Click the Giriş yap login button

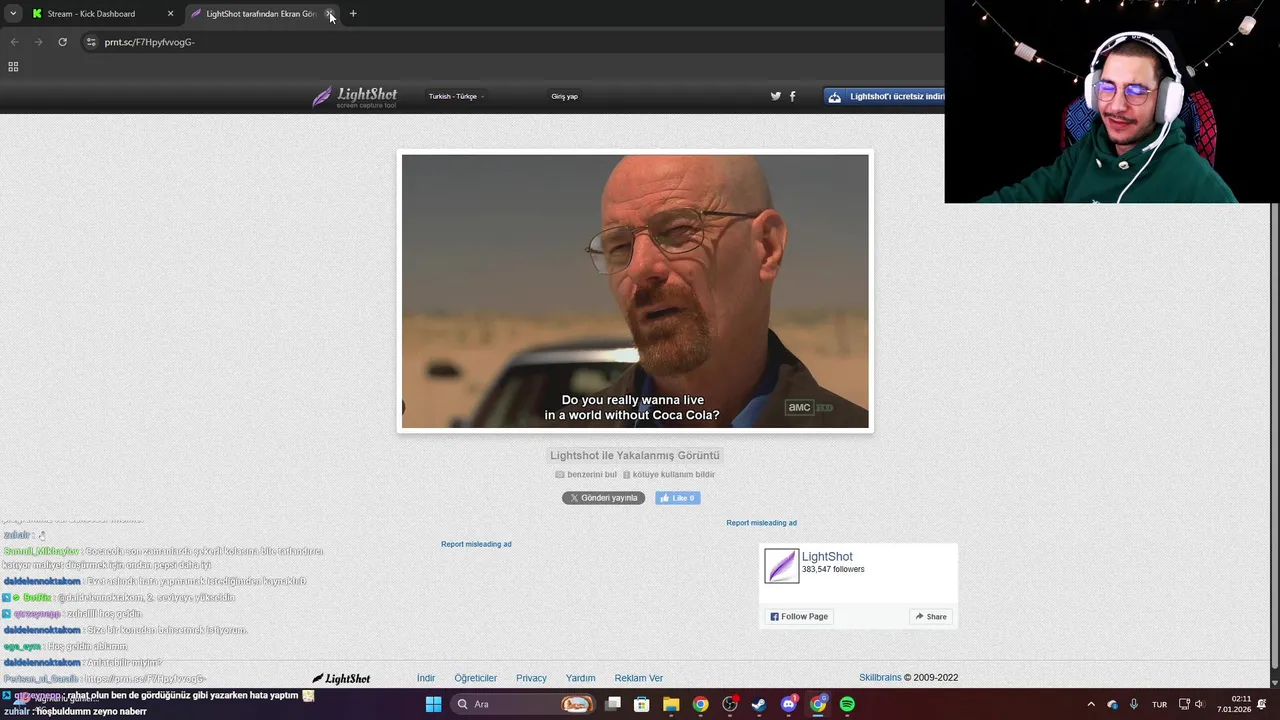[565, 97]
